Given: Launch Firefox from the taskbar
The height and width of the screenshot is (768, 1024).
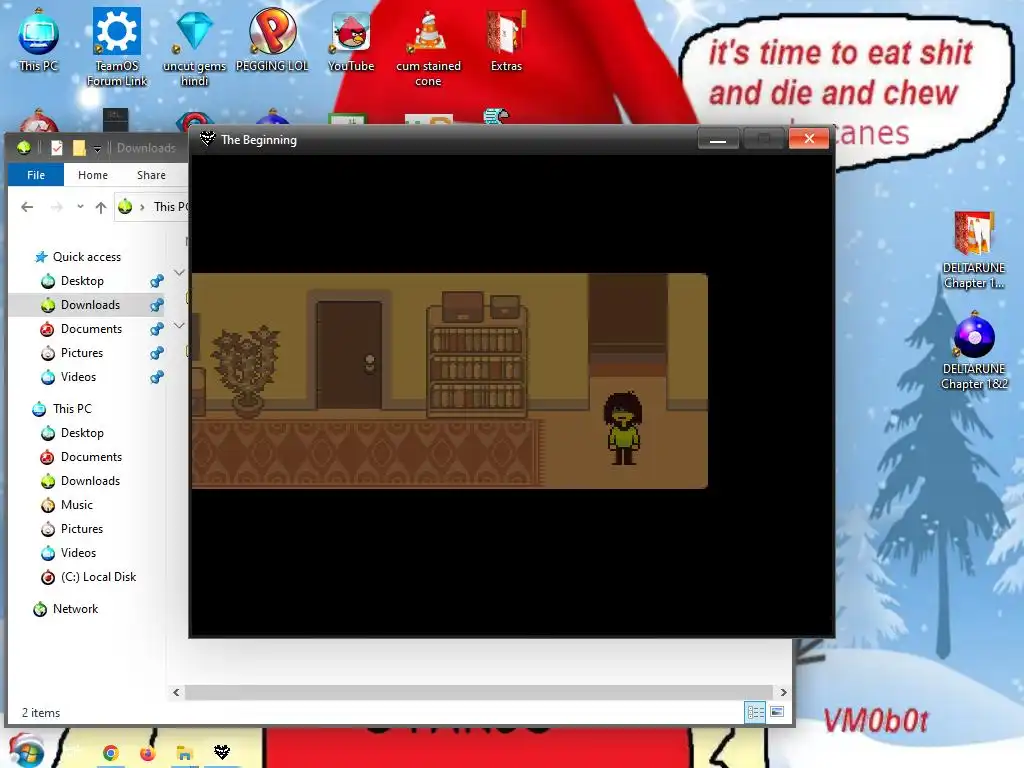Looking at the screenshot, I should (148, 753).
